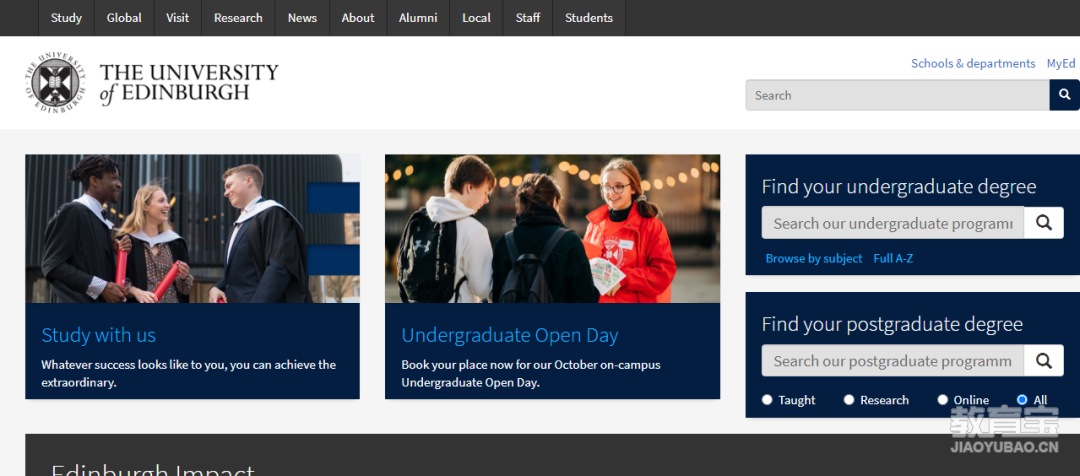Open the Full A-Z link
Image resolution: width=1080 pixels, height=476 pixels.
point(893,258)
